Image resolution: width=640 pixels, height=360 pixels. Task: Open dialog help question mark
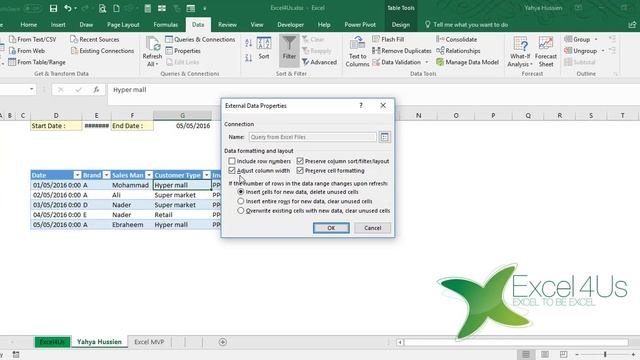point(361,105)
